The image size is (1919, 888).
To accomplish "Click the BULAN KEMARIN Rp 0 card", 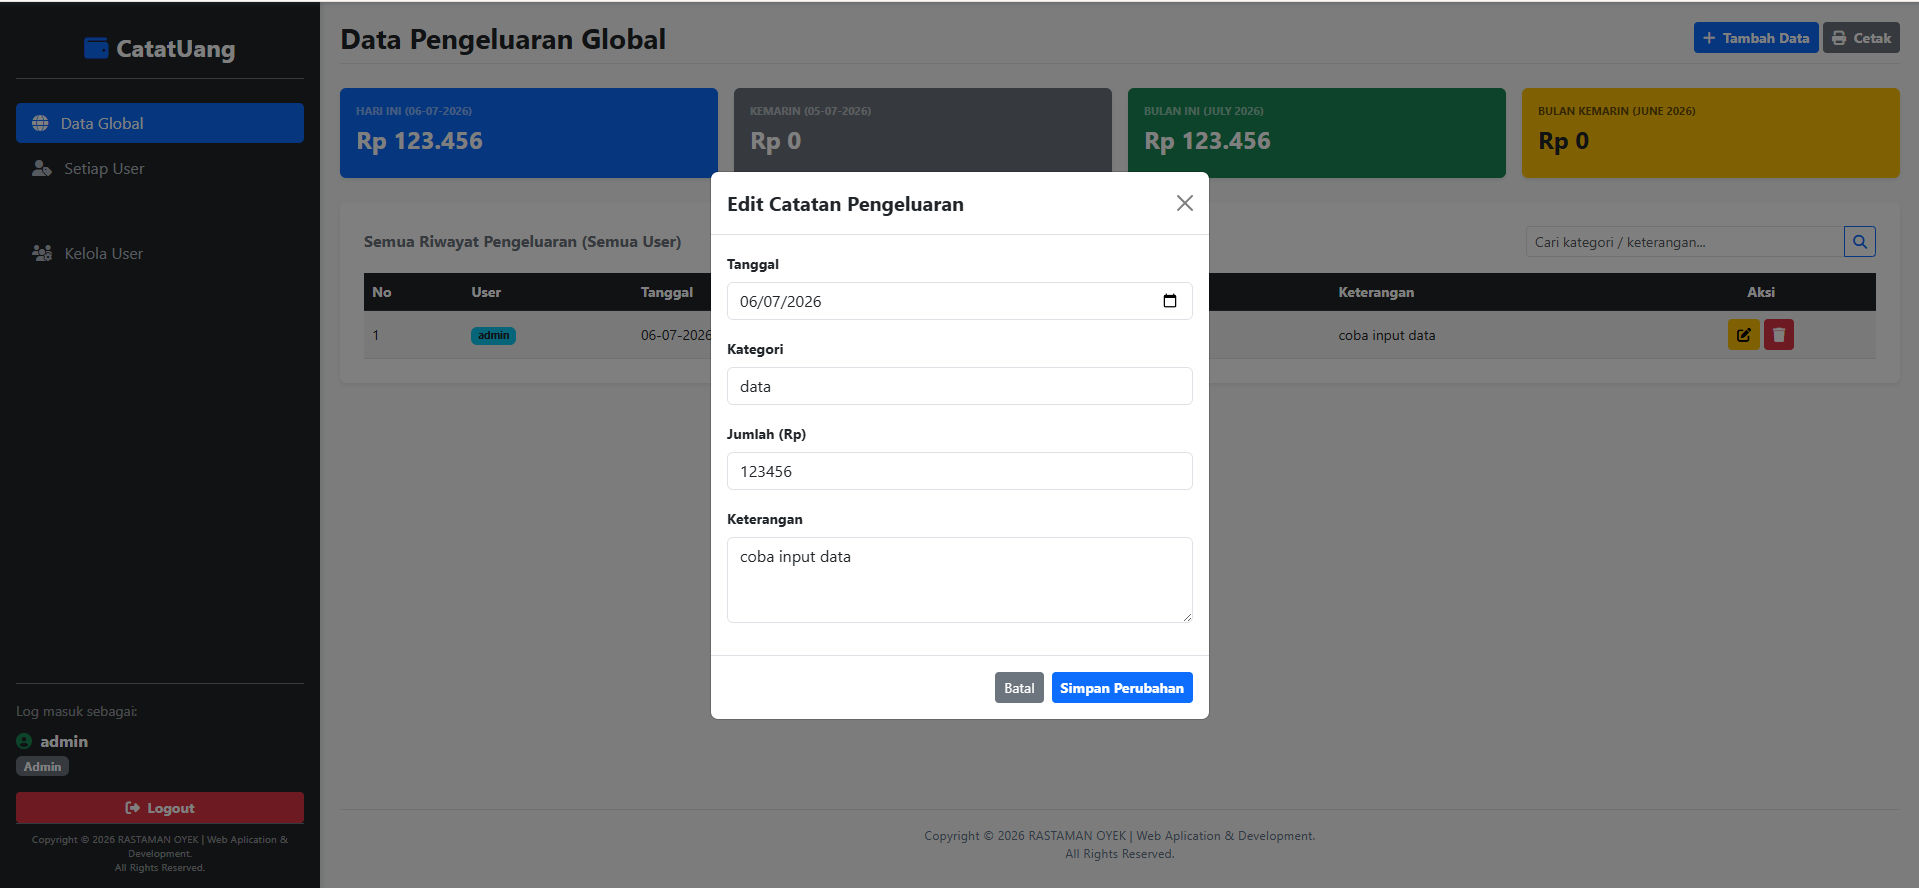I will [1711, 133].
